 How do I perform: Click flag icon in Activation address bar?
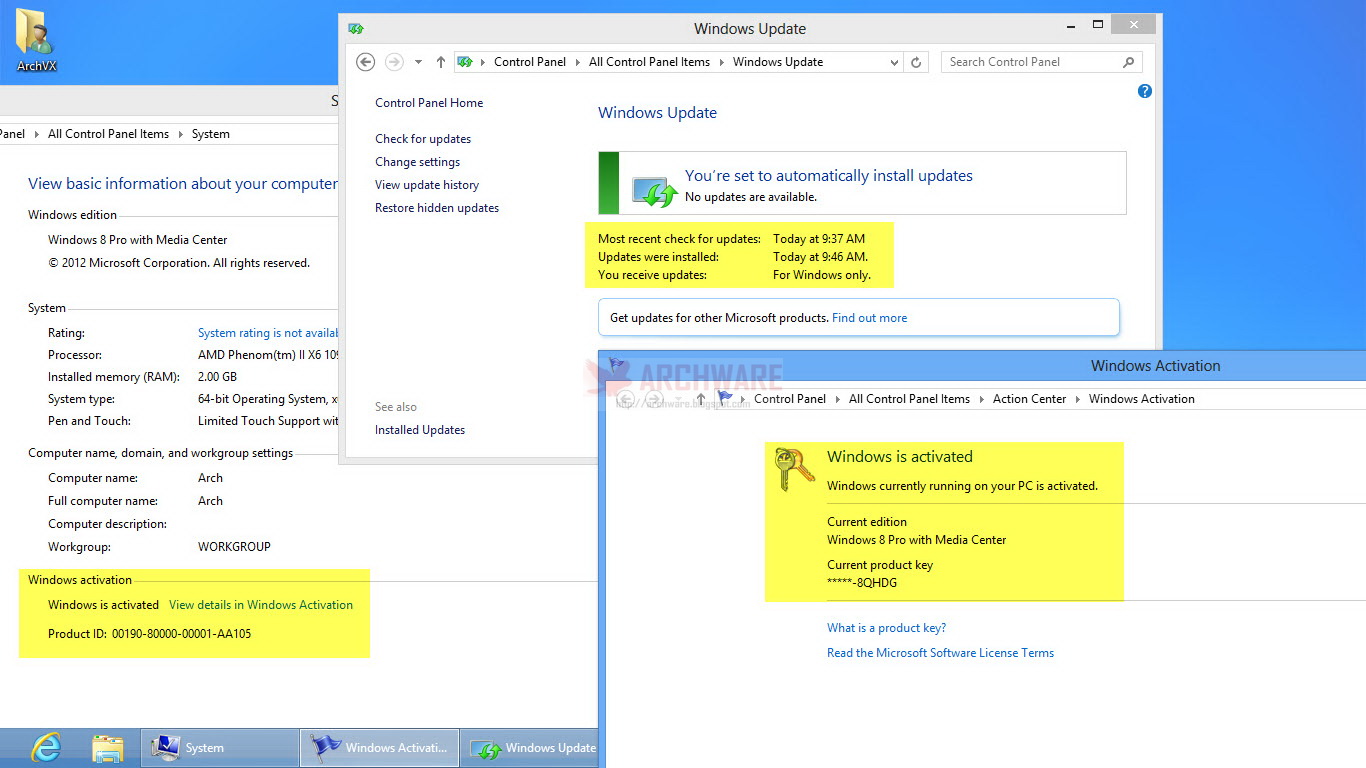coord(725,398)
